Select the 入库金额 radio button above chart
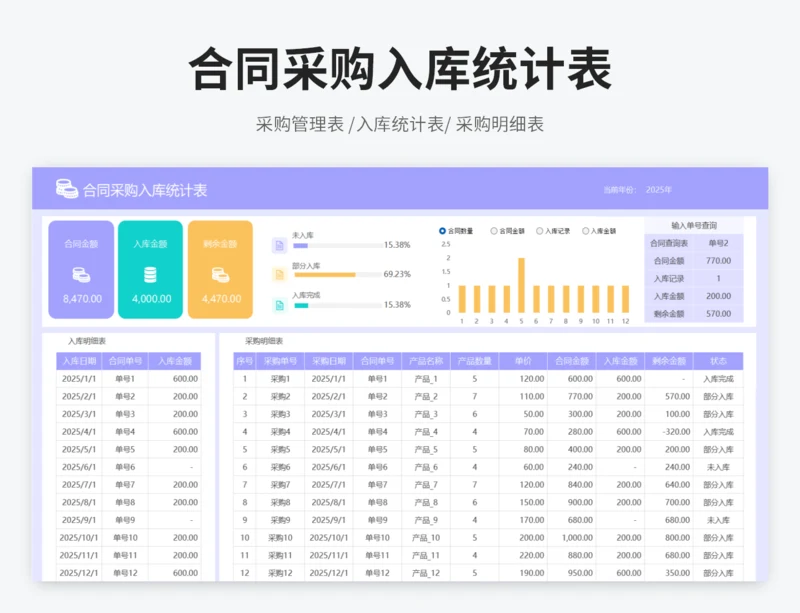Screen dimensions: 800x613 [x=585, y=231]
